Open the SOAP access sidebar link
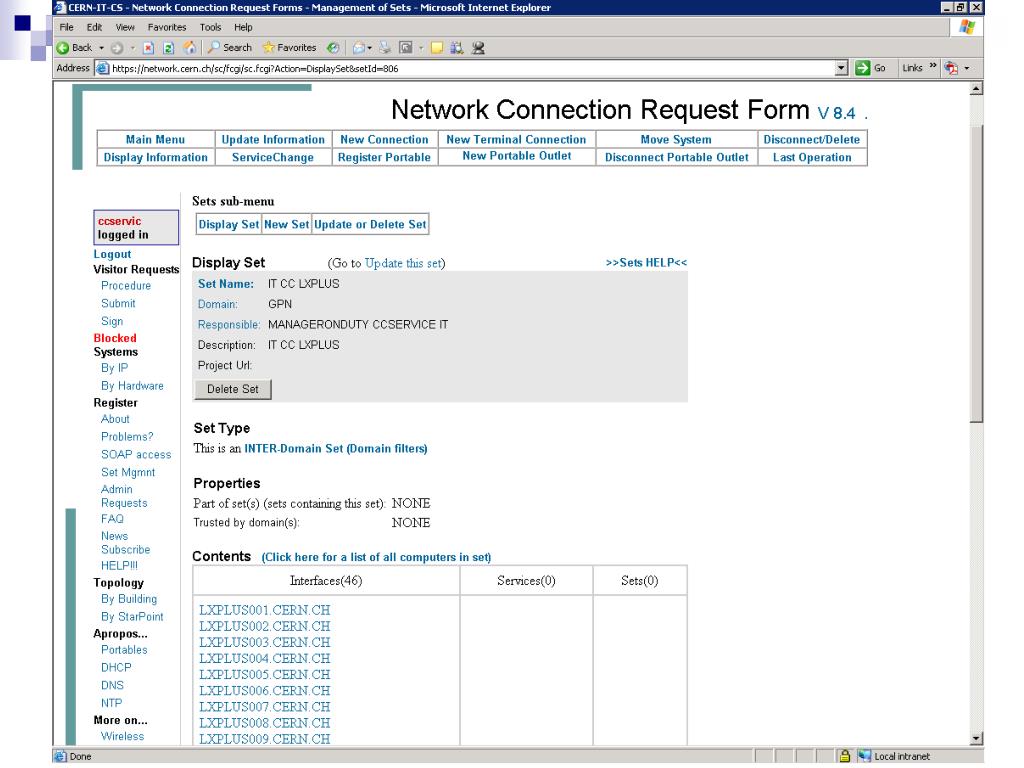Image resolution: width=1024 pixels, height=768 pixels. 136,455
